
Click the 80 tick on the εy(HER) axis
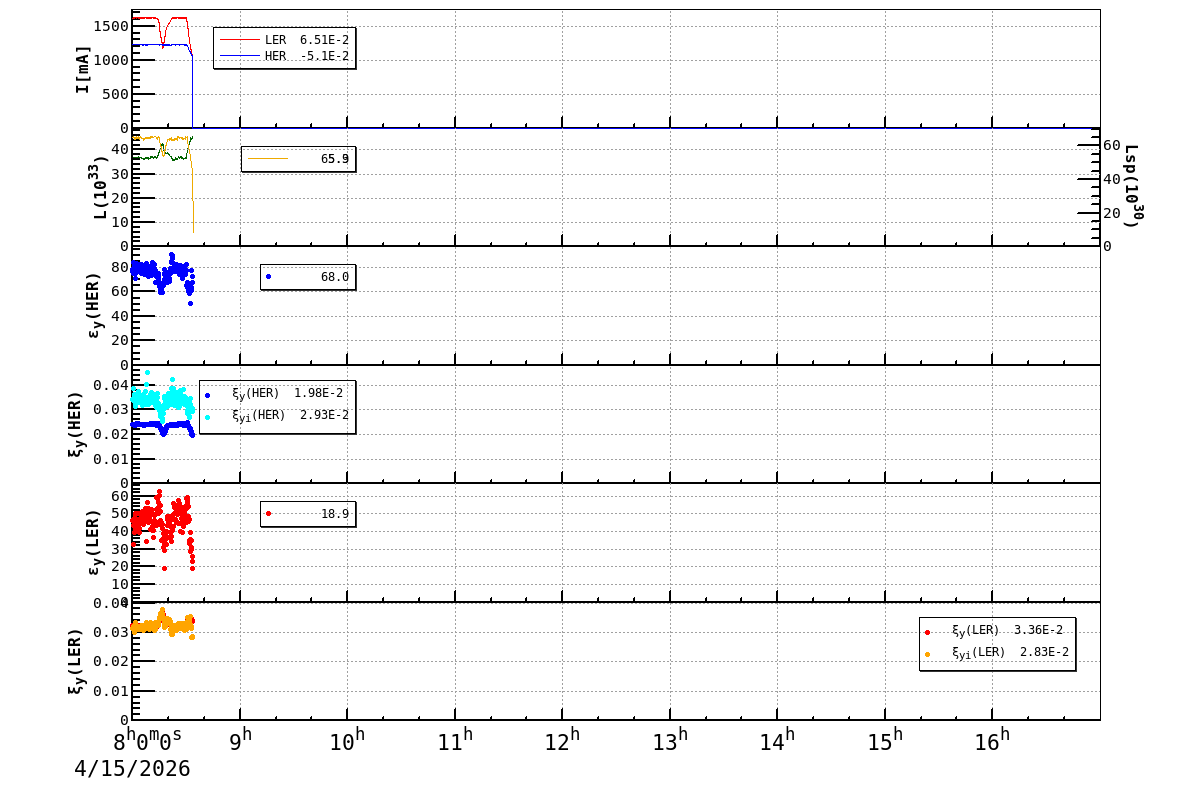click(x=119, y=267)
